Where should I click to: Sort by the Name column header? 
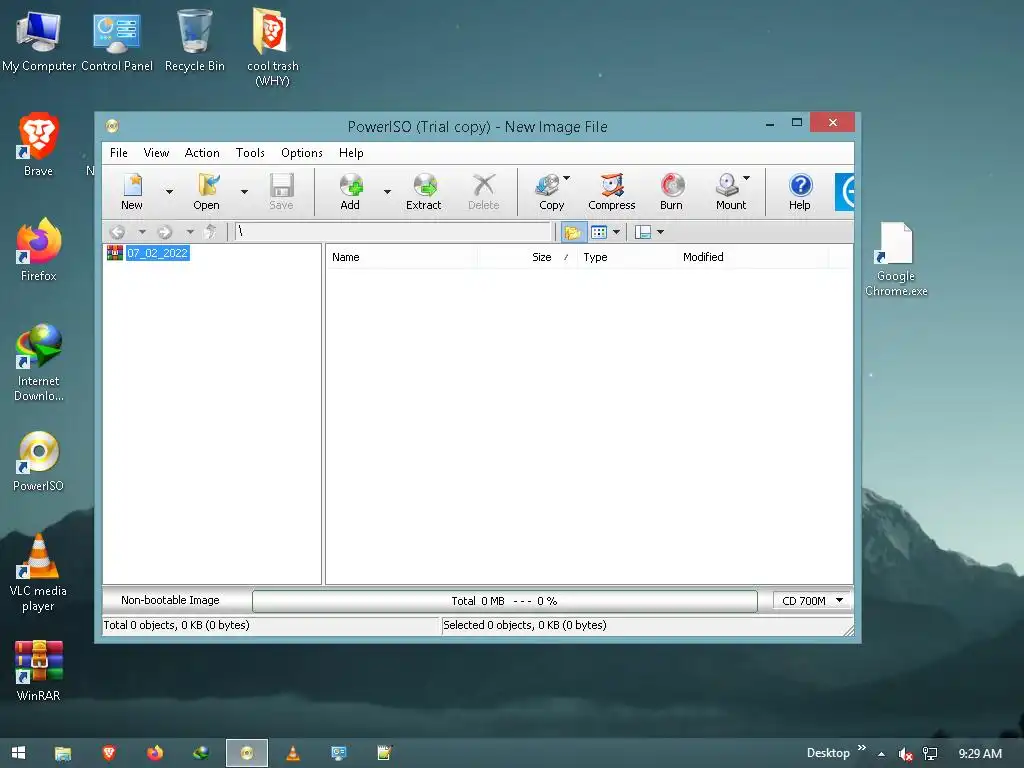[x=401, y=257]
